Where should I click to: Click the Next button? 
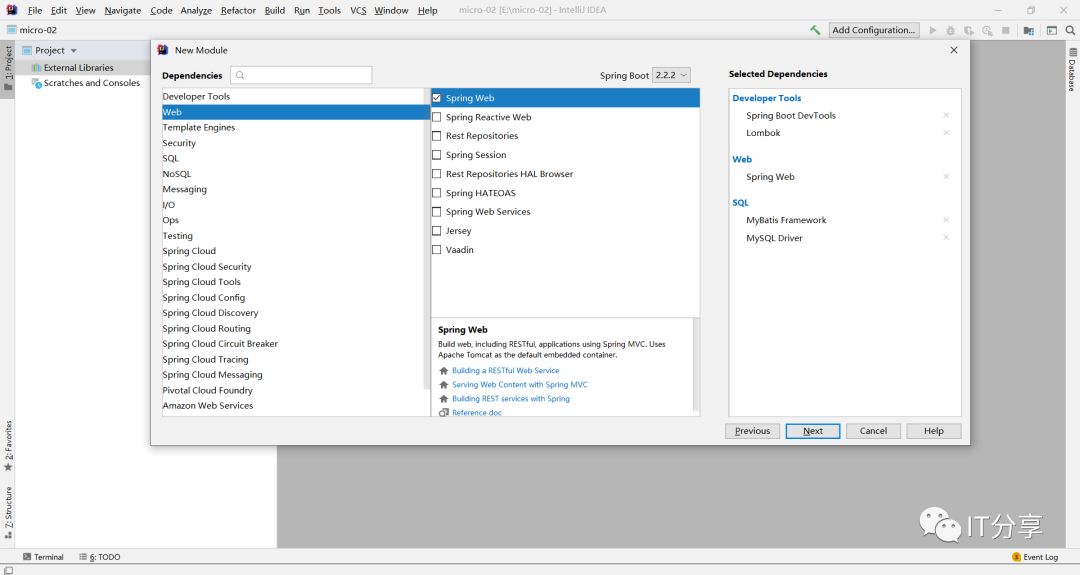coord(813,431)
